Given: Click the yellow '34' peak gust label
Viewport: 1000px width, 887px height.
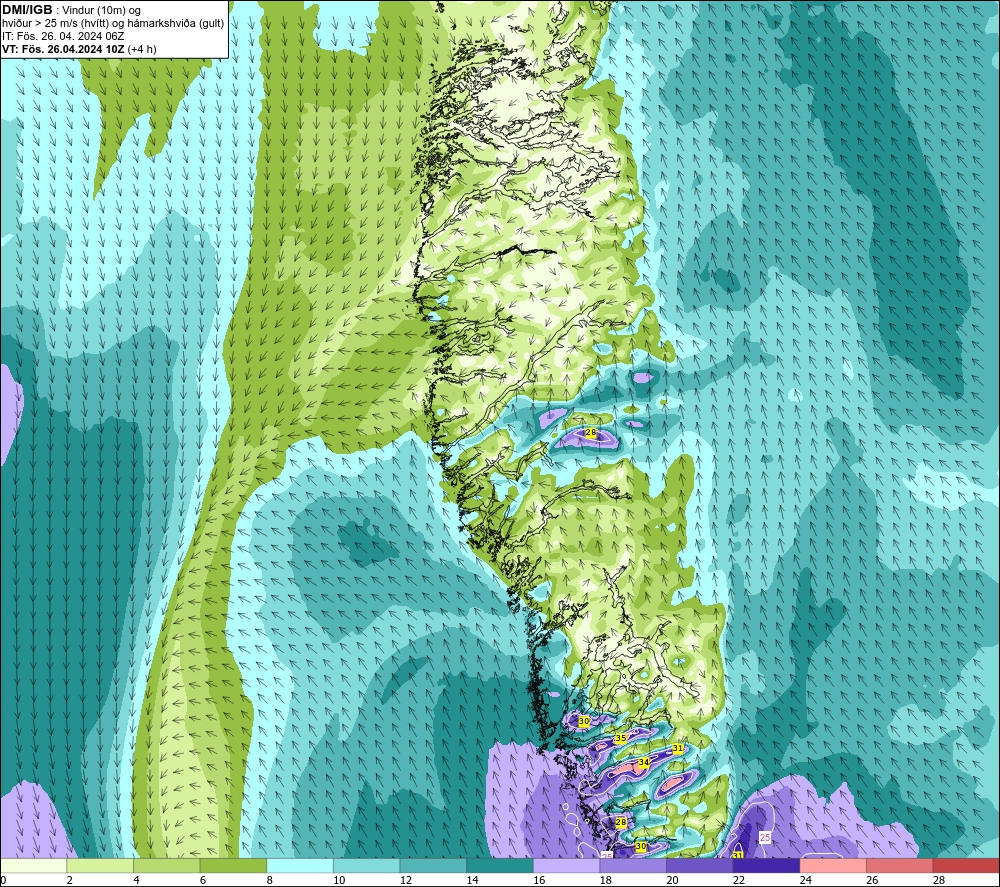Looking at the screenshot, I should (x=643, y=762).
